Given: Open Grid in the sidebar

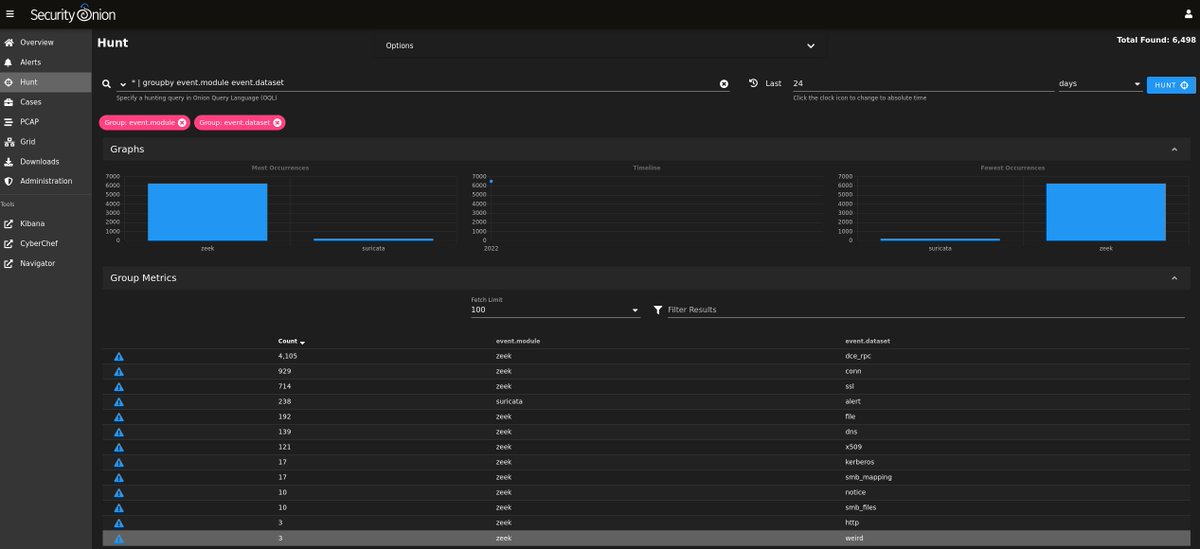Looking at the screenshot, I should 45,142.
